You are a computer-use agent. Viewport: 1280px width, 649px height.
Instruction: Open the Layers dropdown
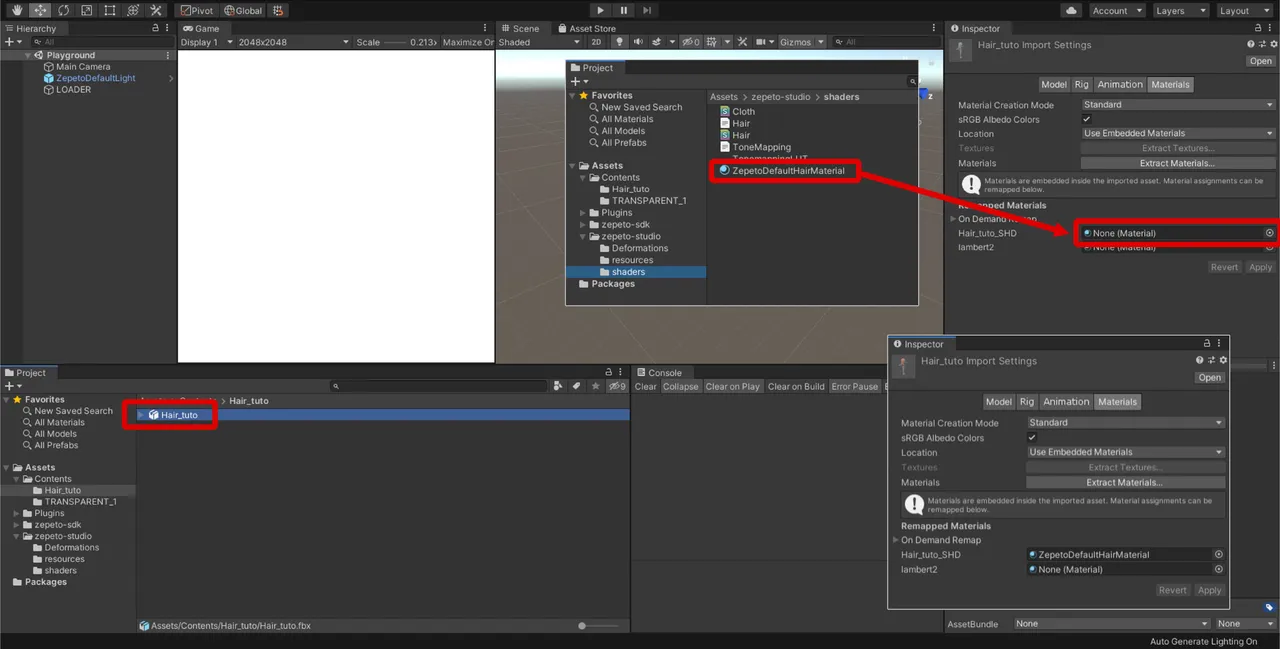(x=1176, y=11)
